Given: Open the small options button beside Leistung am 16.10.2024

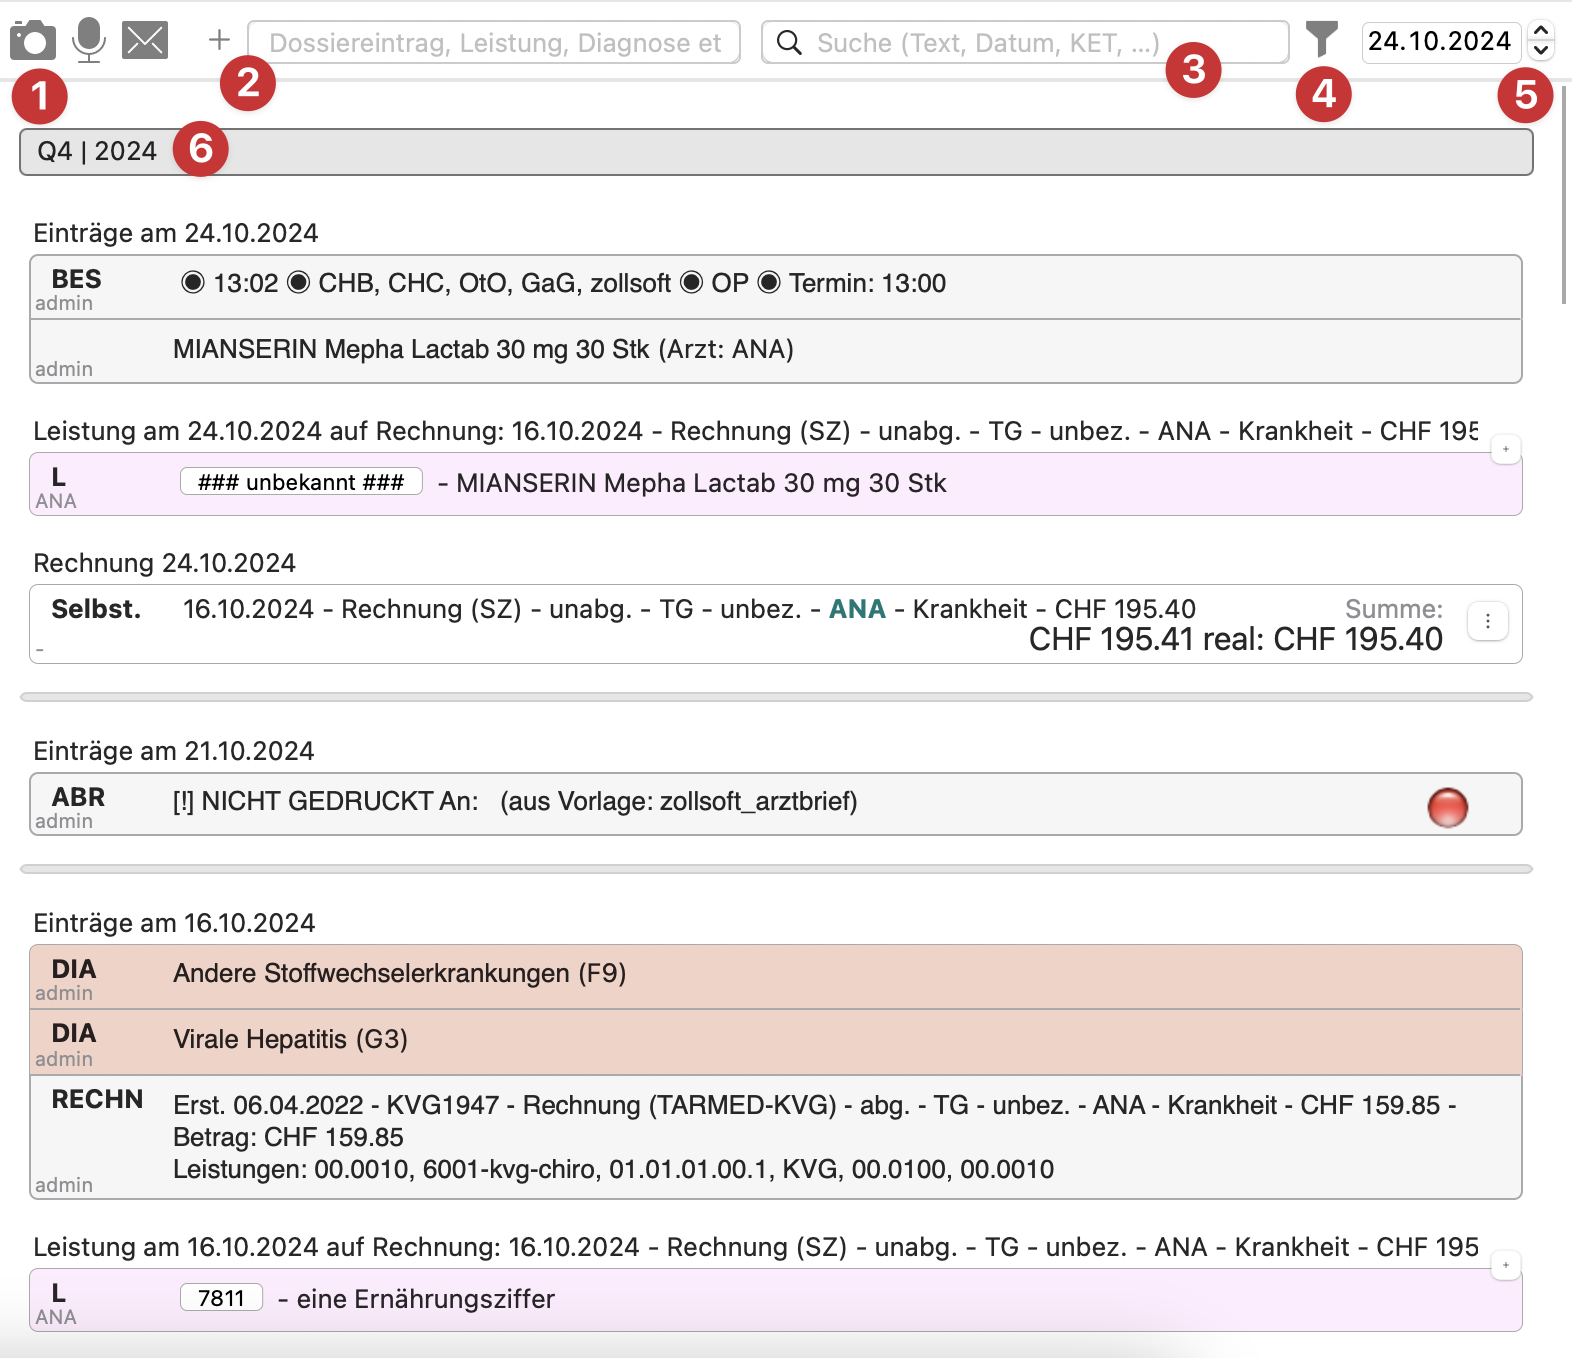Looking at the screenshot, I should [1505, 1265].
